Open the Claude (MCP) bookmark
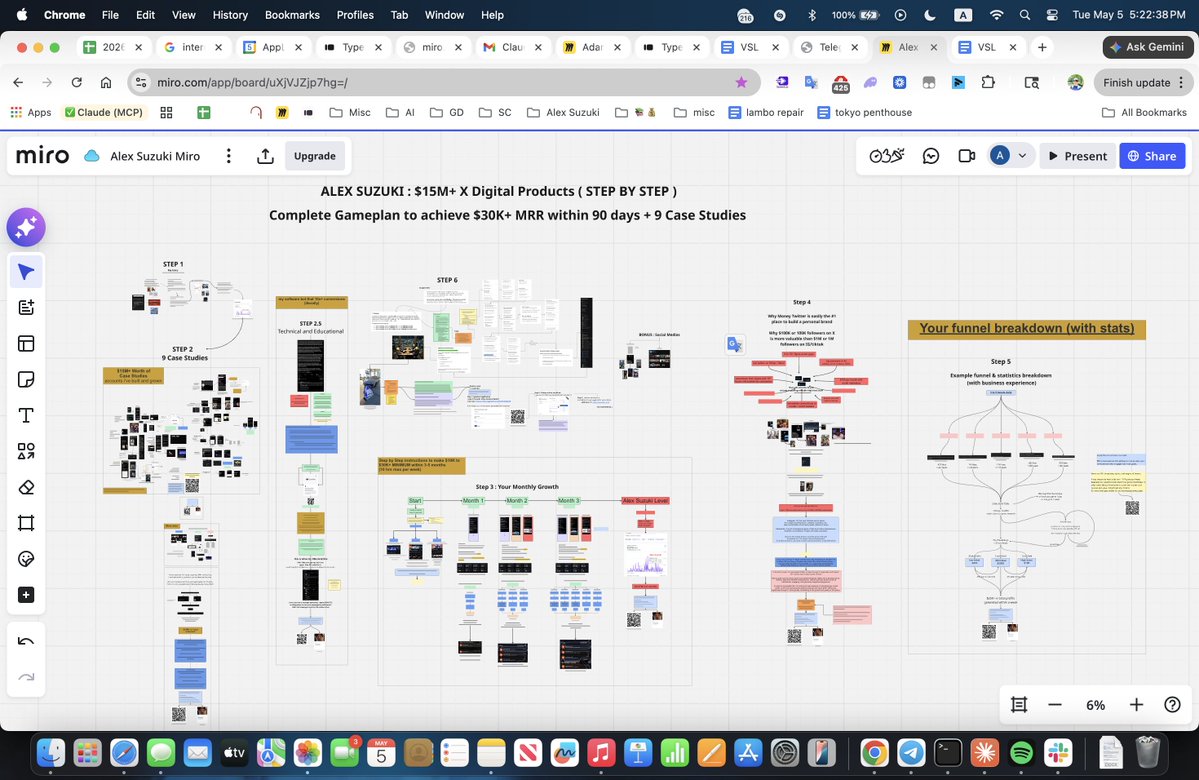Image resolution: width=1199 pixels, height=780 pixels. (103, 112)
